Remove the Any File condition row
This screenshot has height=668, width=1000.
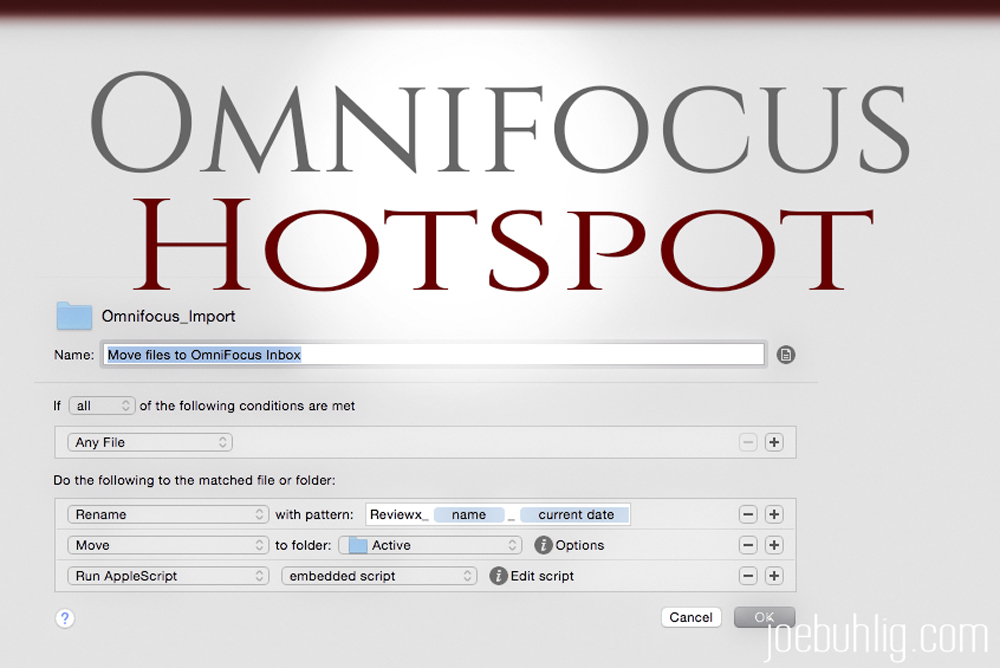tap(748, 442)
